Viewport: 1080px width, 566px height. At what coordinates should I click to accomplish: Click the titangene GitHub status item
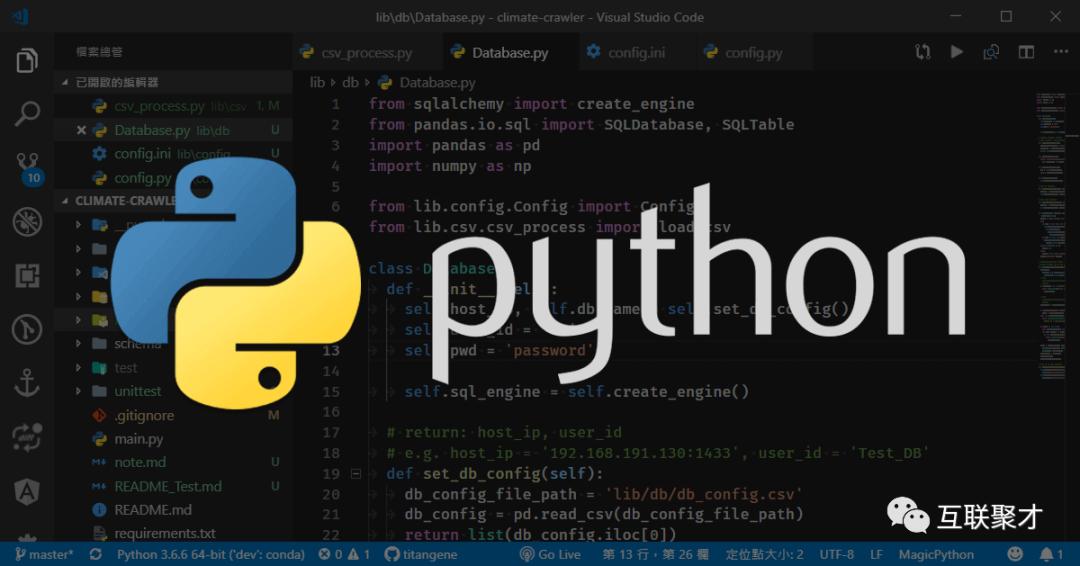pyautogui.click(x=421, y=554)
